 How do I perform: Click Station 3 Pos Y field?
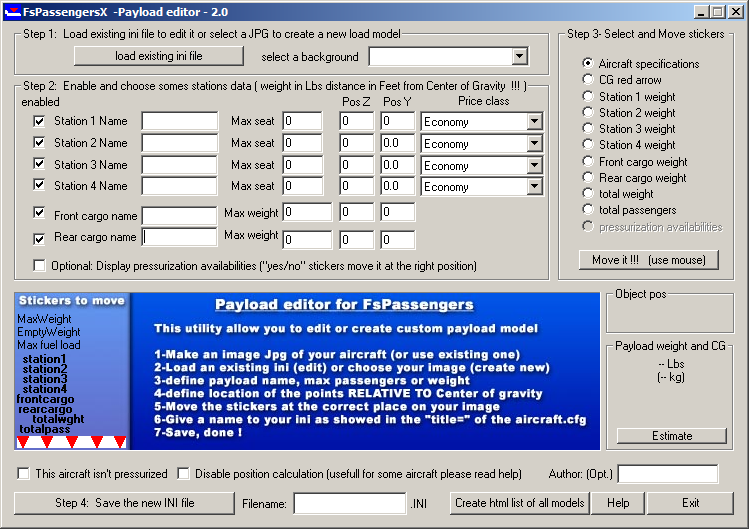[397, 165]
